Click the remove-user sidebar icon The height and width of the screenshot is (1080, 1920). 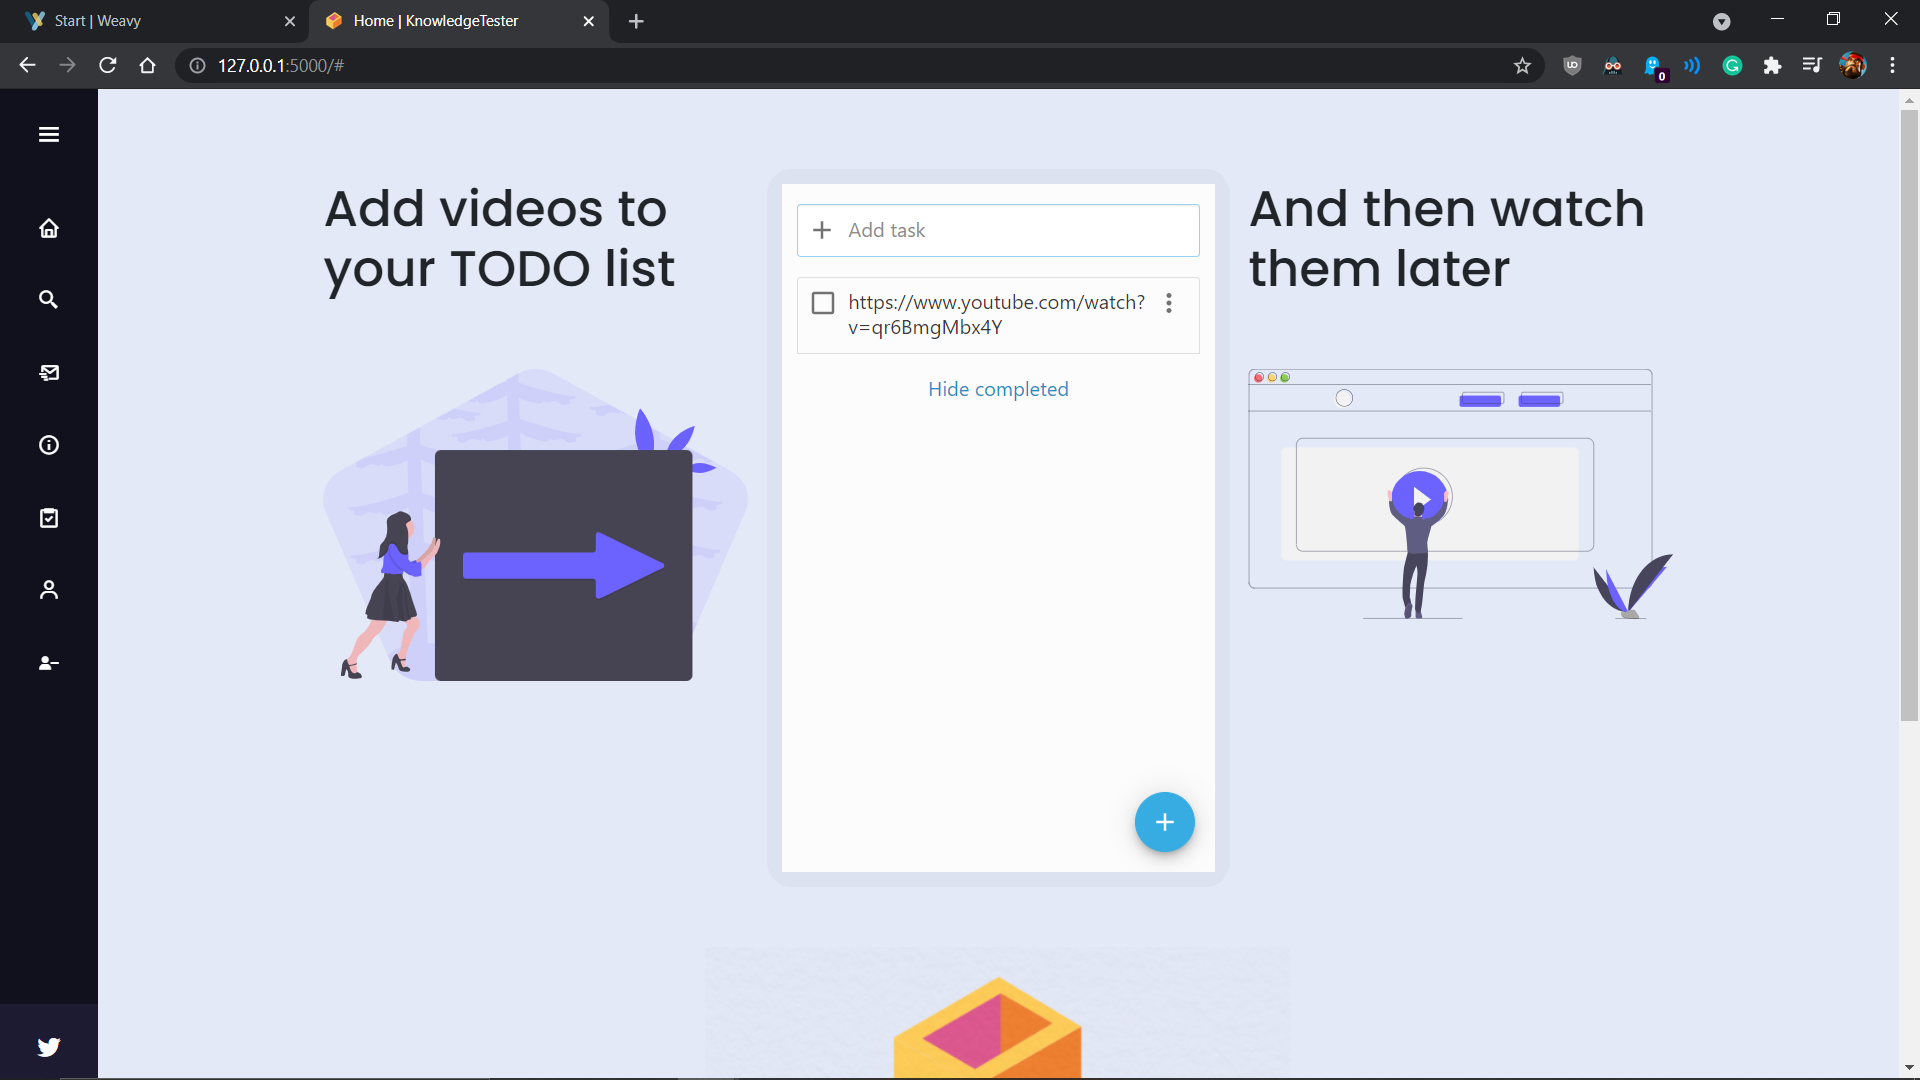(48, 663)
